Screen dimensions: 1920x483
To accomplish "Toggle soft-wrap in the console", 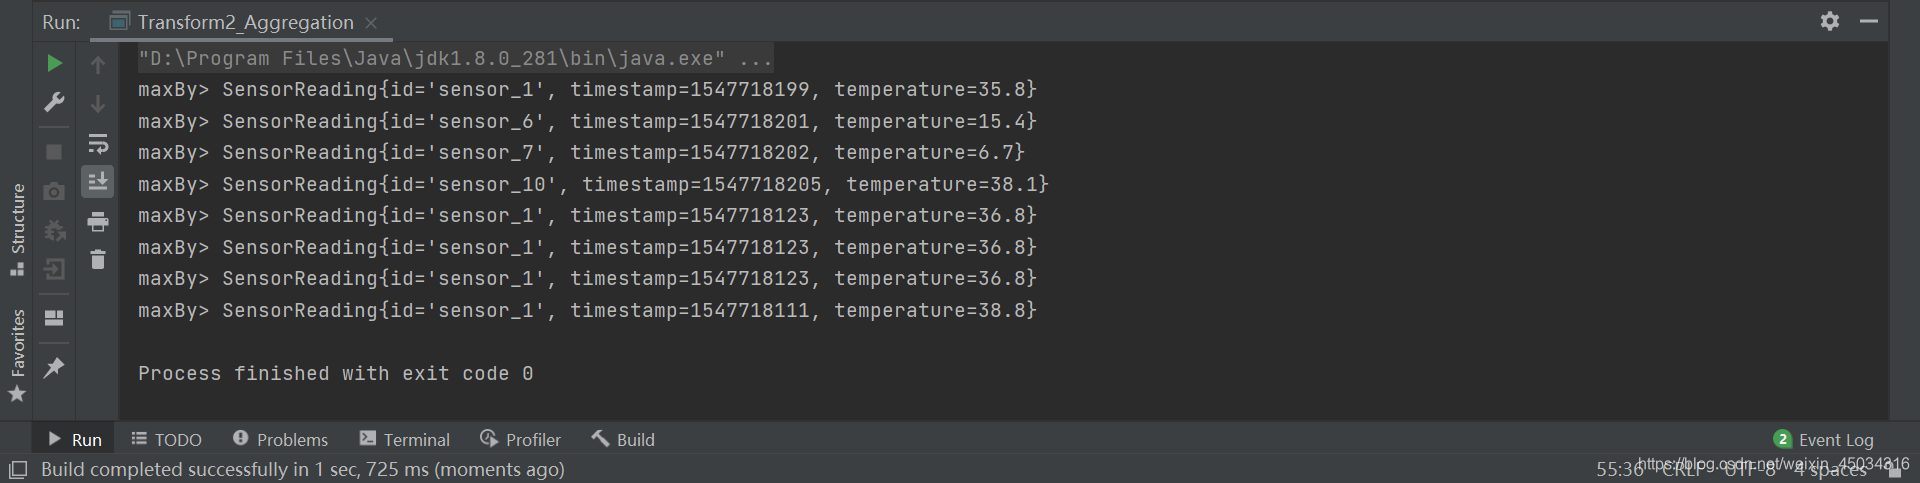I will click(x=98, y=143).
